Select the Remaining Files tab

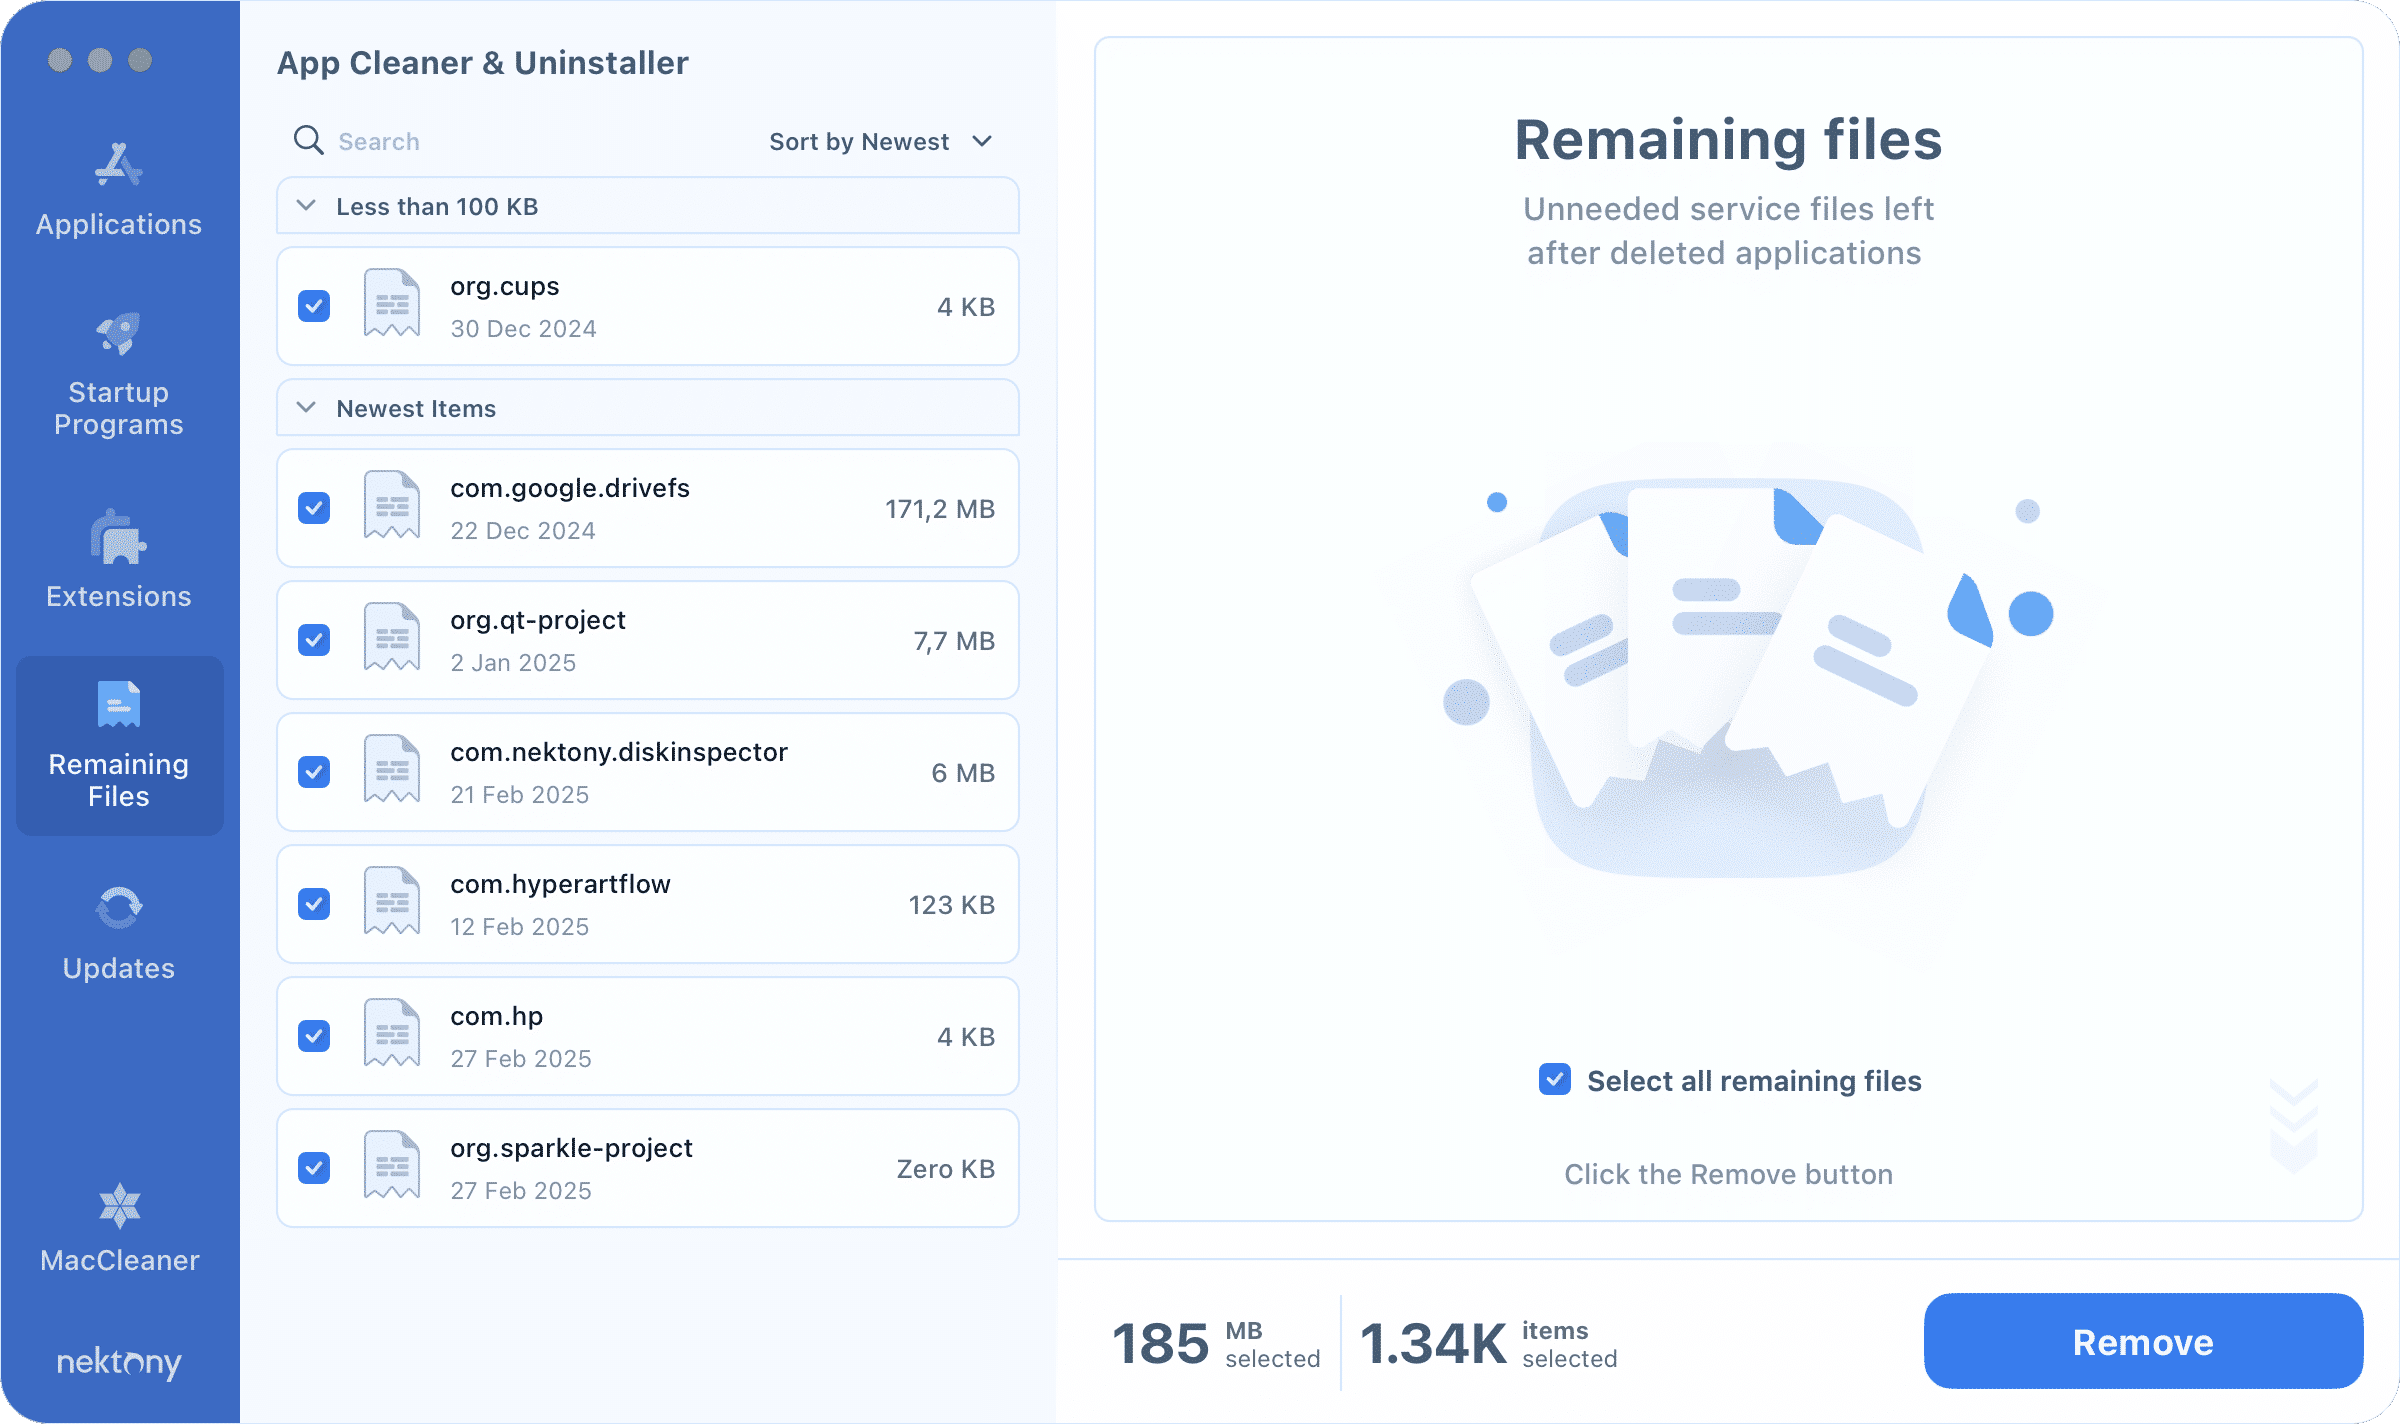point(119,746)
